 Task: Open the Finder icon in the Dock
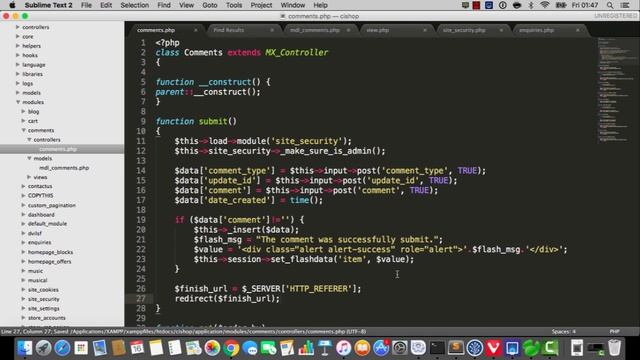tap(25, 348)
